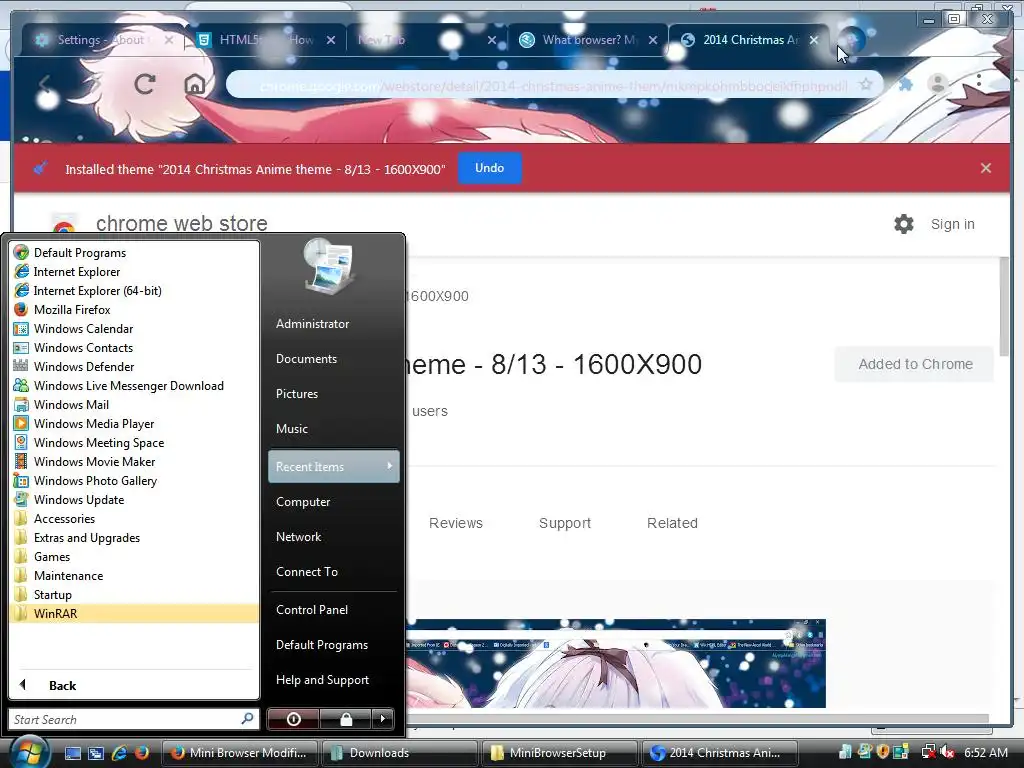1024x768 pixels.
Task: Open Windows Movie Maker
Action: [x=94, y=461]
